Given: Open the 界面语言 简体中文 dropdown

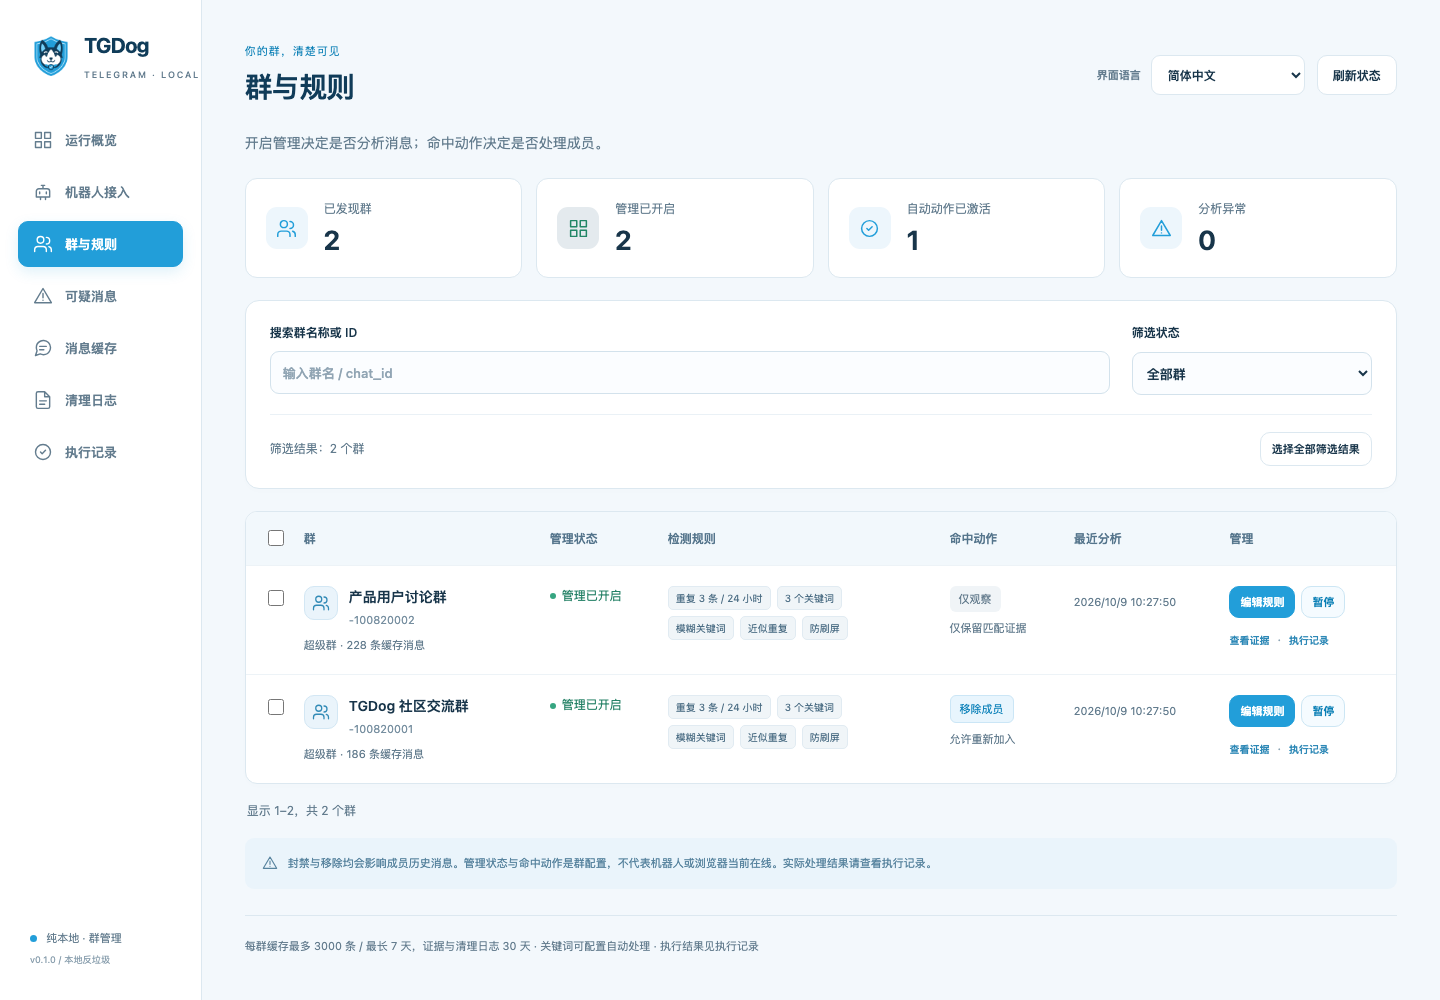Looking at the screenshot, I should coord(1228,75).
